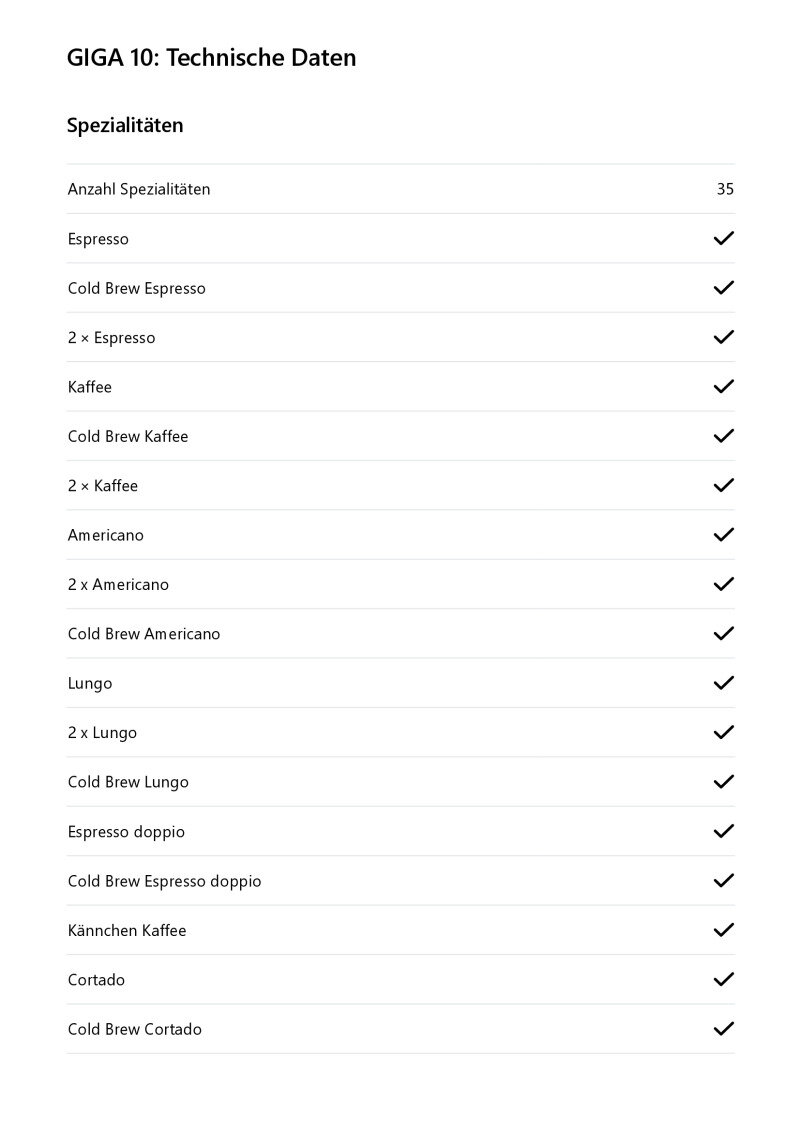Image resolution: width=800 pixels, height=1132 pixels.
Task: Click the Cold Brew Lungo checkmark
Action: pos(723,782)
